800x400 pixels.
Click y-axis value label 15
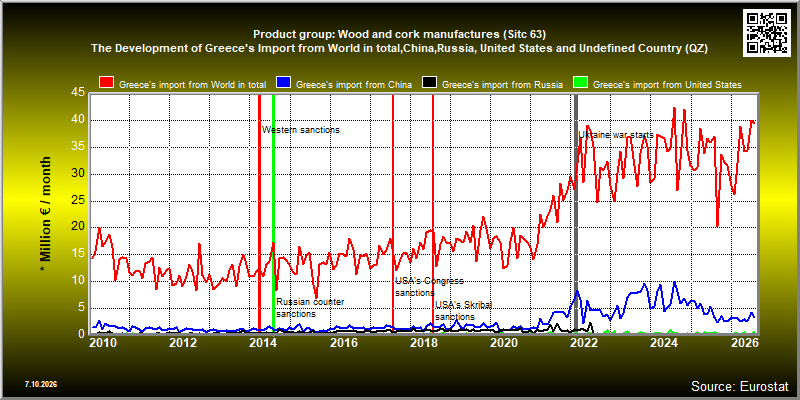[x=78, y=254]
